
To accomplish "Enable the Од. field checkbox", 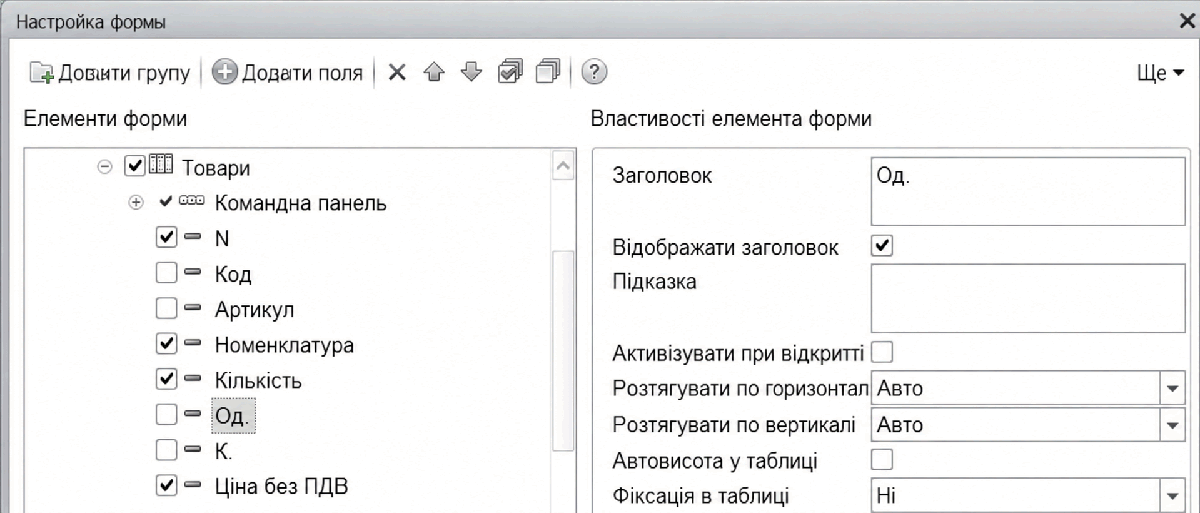I will pyautogui.click(x=167, y=416).
